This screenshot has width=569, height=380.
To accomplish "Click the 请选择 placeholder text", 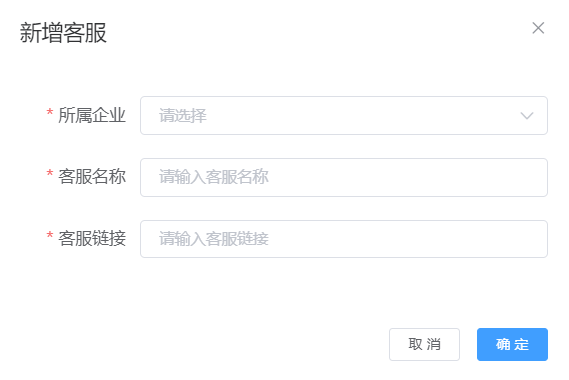I will point(183,116).
